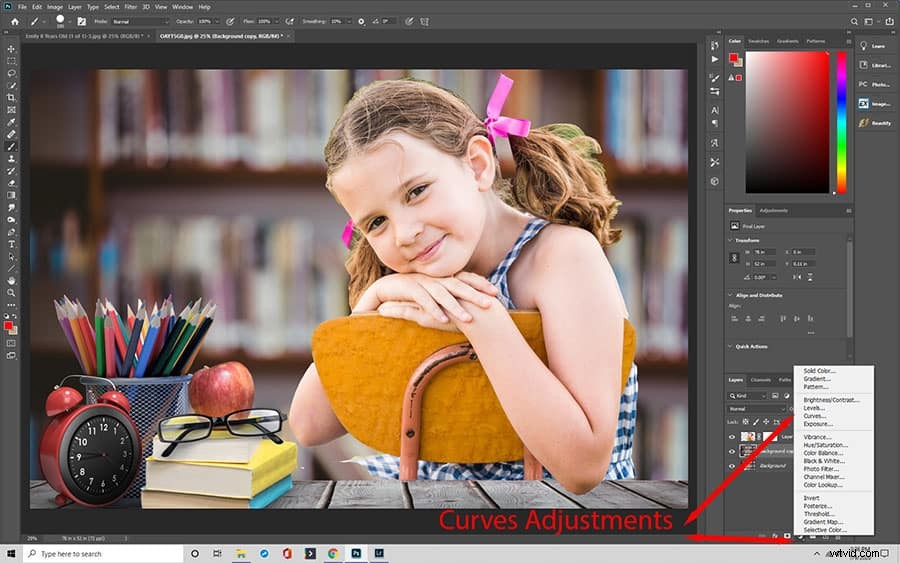
Task: Open layer Kind filter dropdown
Action: [x=747, y=396]
